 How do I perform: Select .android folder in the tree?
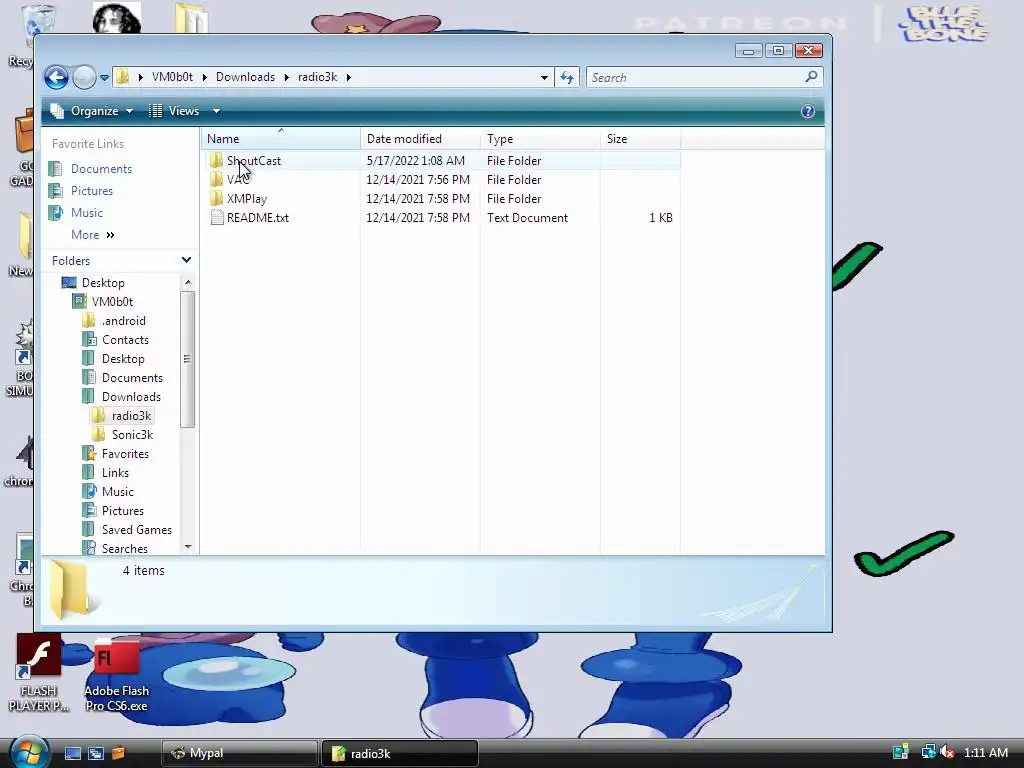[123, 321]
